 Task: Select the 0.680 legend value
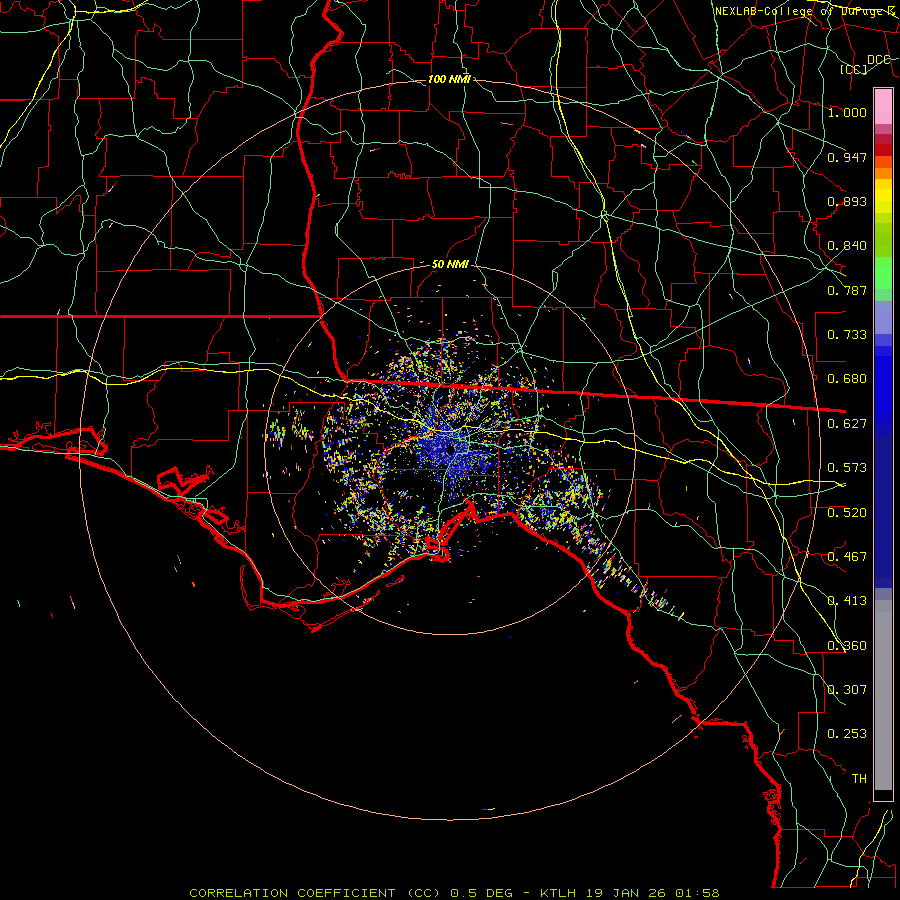[847, 379]
